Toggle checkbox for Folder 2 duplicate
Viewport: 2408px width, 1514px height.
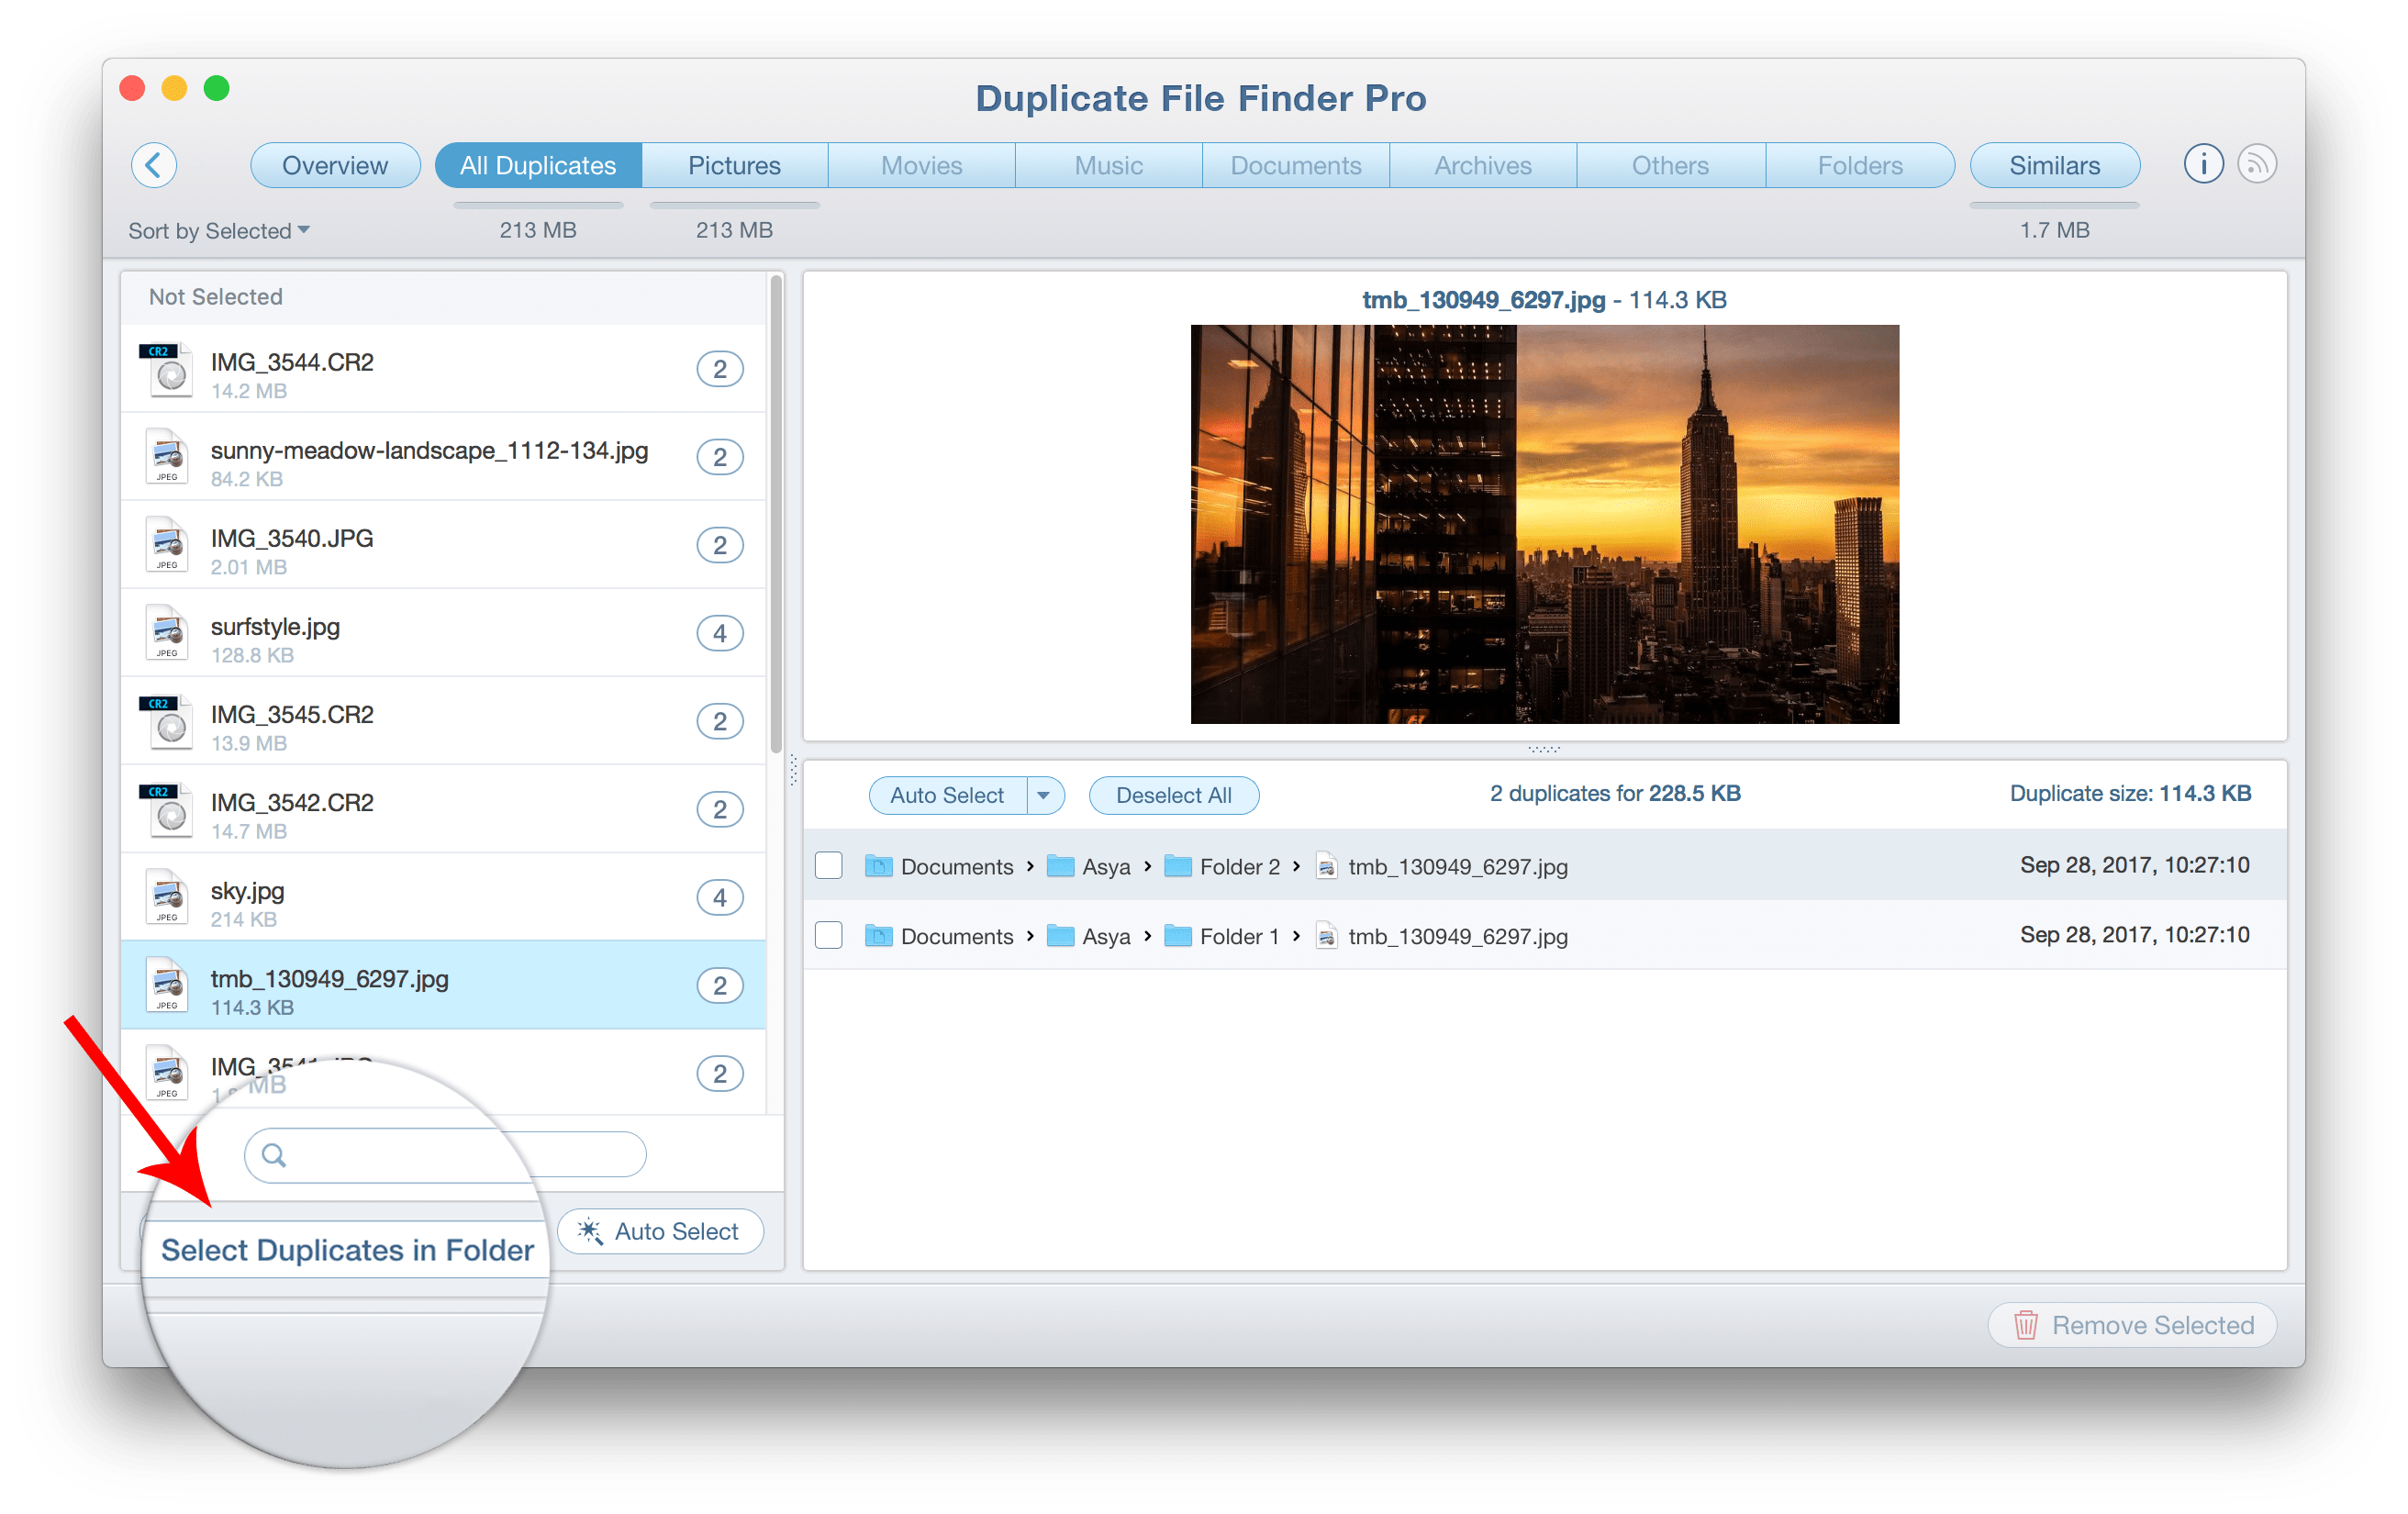pyautogui.click(x=829, y=865)
